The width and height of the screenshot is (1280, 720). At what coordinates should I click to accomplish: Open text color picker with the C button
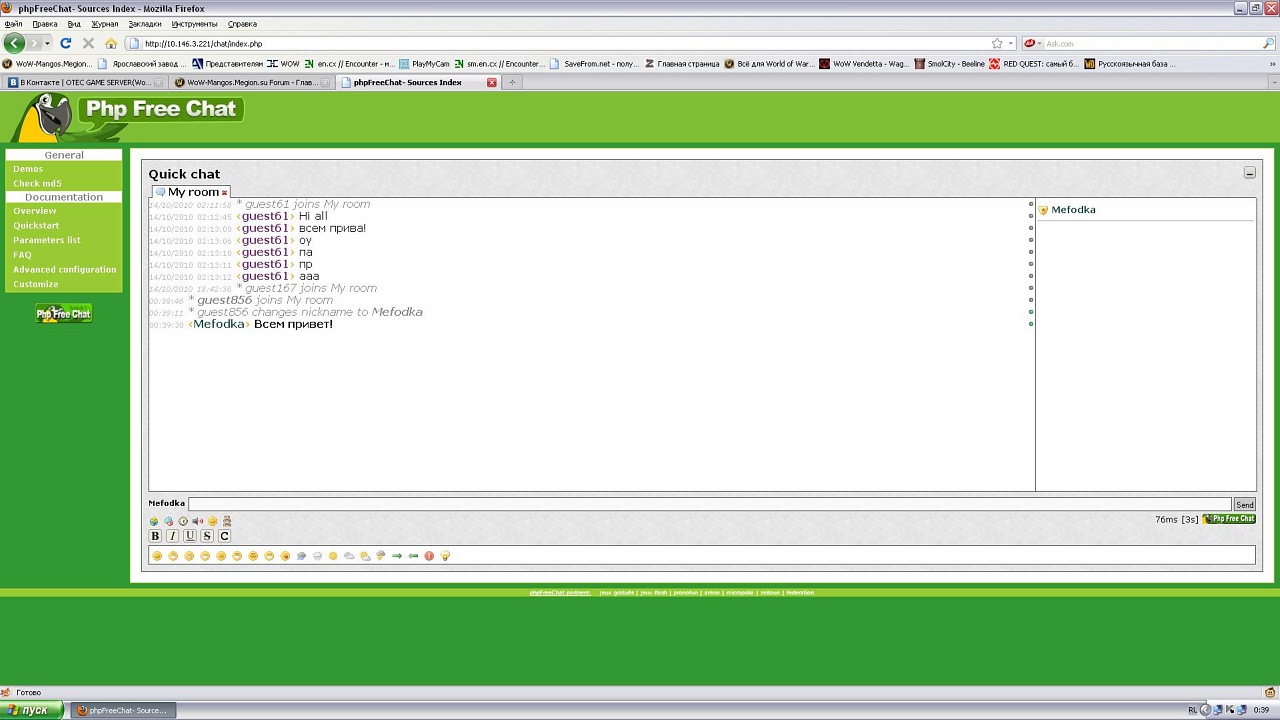225,536
